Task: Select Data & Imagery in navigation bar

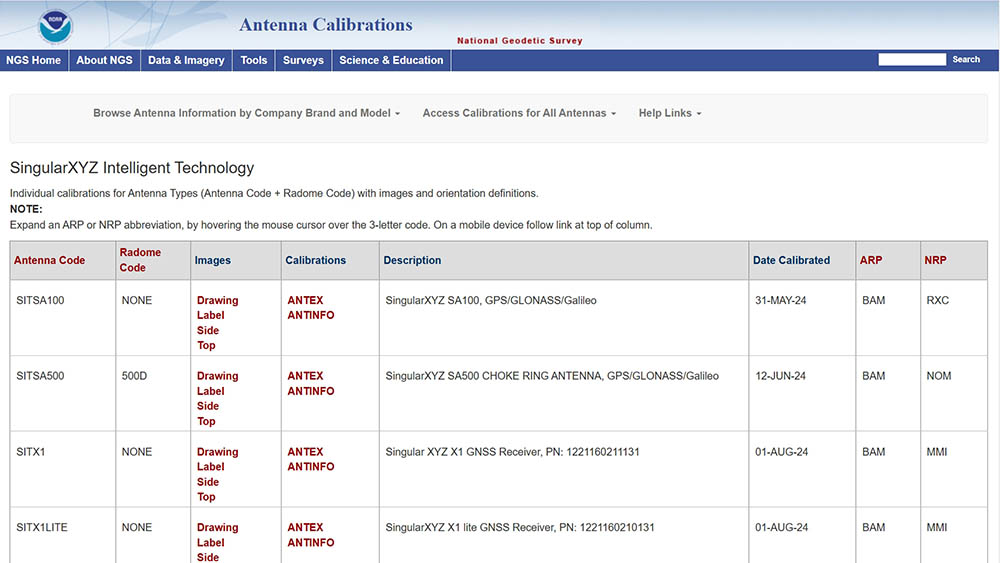Action: click(x=186, y=60)
